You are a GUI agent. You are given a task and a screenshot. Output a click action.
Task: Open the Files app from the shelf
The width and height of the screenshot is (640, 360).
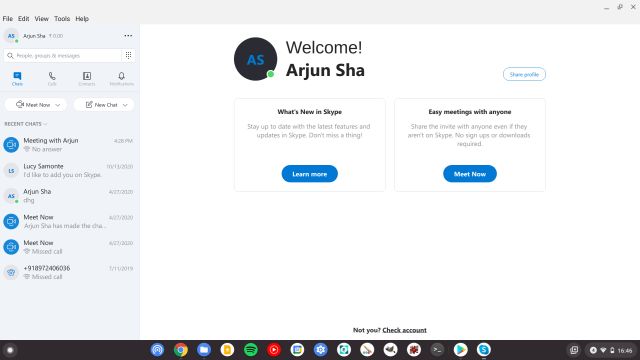pyautogui.click(x=204, y=350)
